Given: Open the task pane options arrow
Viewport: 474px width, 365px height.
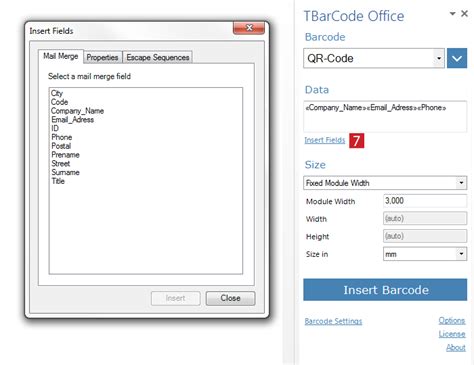Looking at the screenshot, I should tap(452, 14).
